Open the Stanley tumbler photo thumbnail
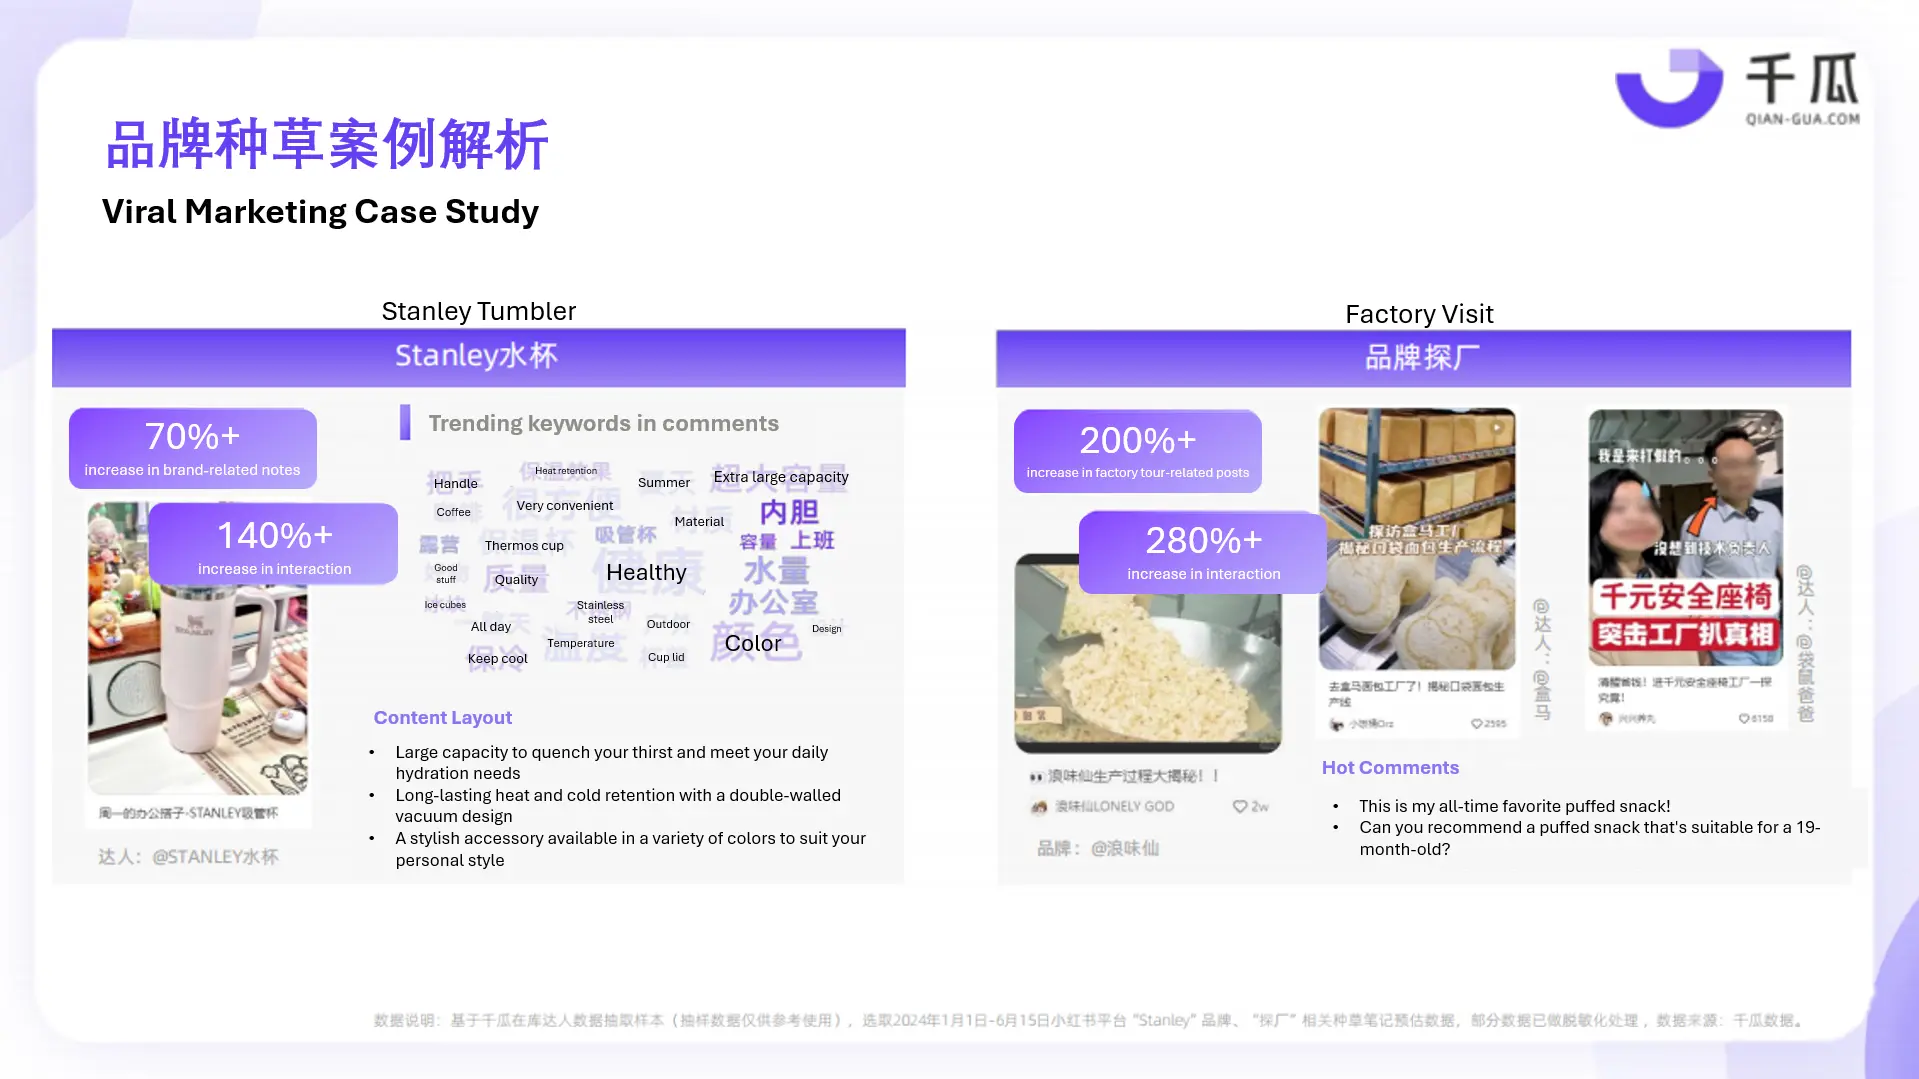Viewport: 1919px width, 1079px height. tap(198, 690)
